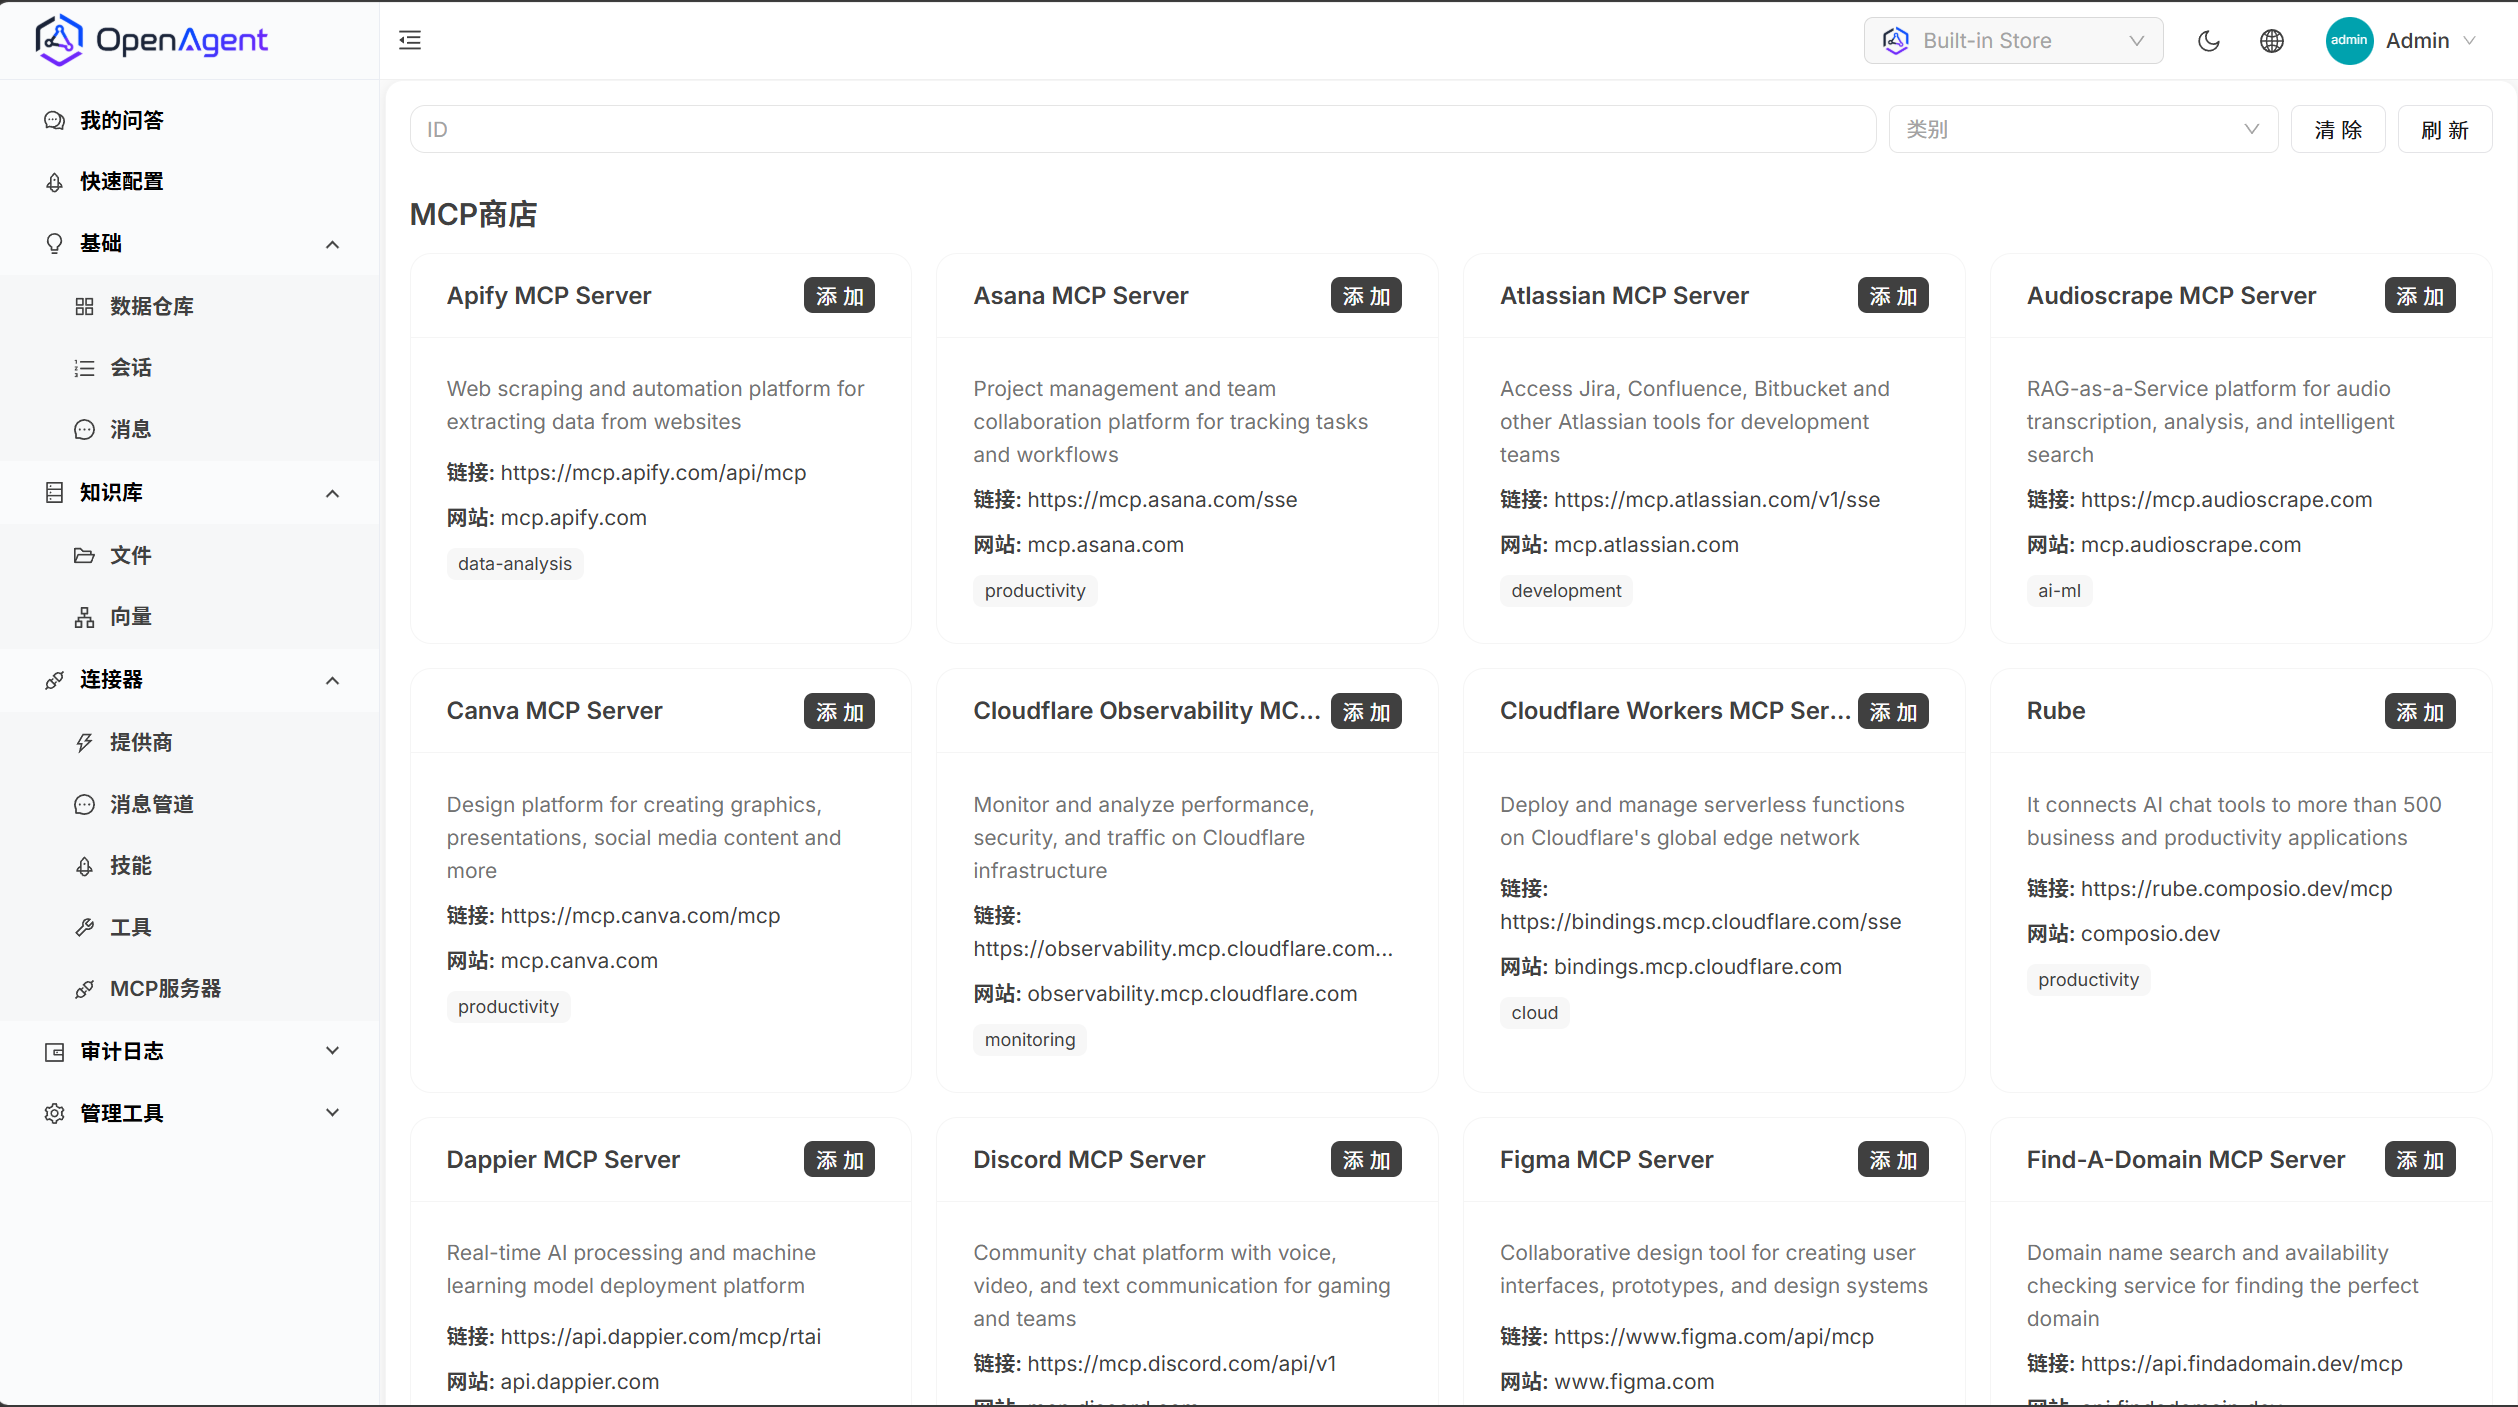This screenshot has width=2518, height=1407.
Task: Click the 快速配置 rocket icon
Action: pyautogui.click(x=55, y=182)
